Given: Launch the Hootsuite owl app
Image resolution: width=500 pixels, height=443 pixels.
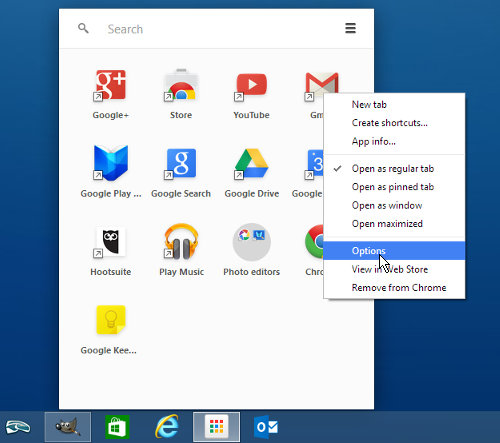Looking at the screenshot, I should point(111,242).
